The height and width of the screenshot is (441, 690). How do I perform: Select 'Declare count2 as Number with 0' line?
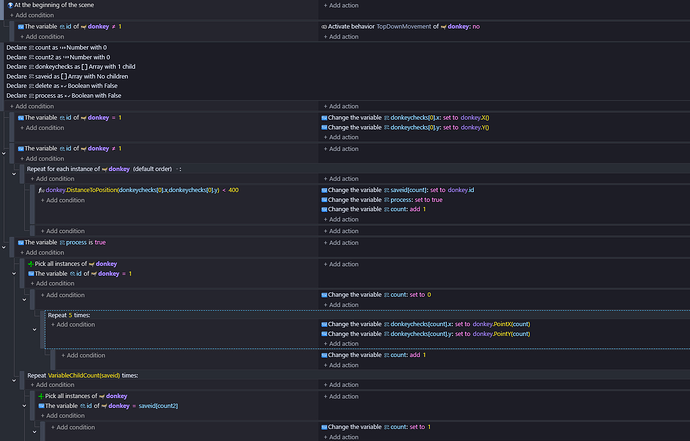(x=58, y=57)
